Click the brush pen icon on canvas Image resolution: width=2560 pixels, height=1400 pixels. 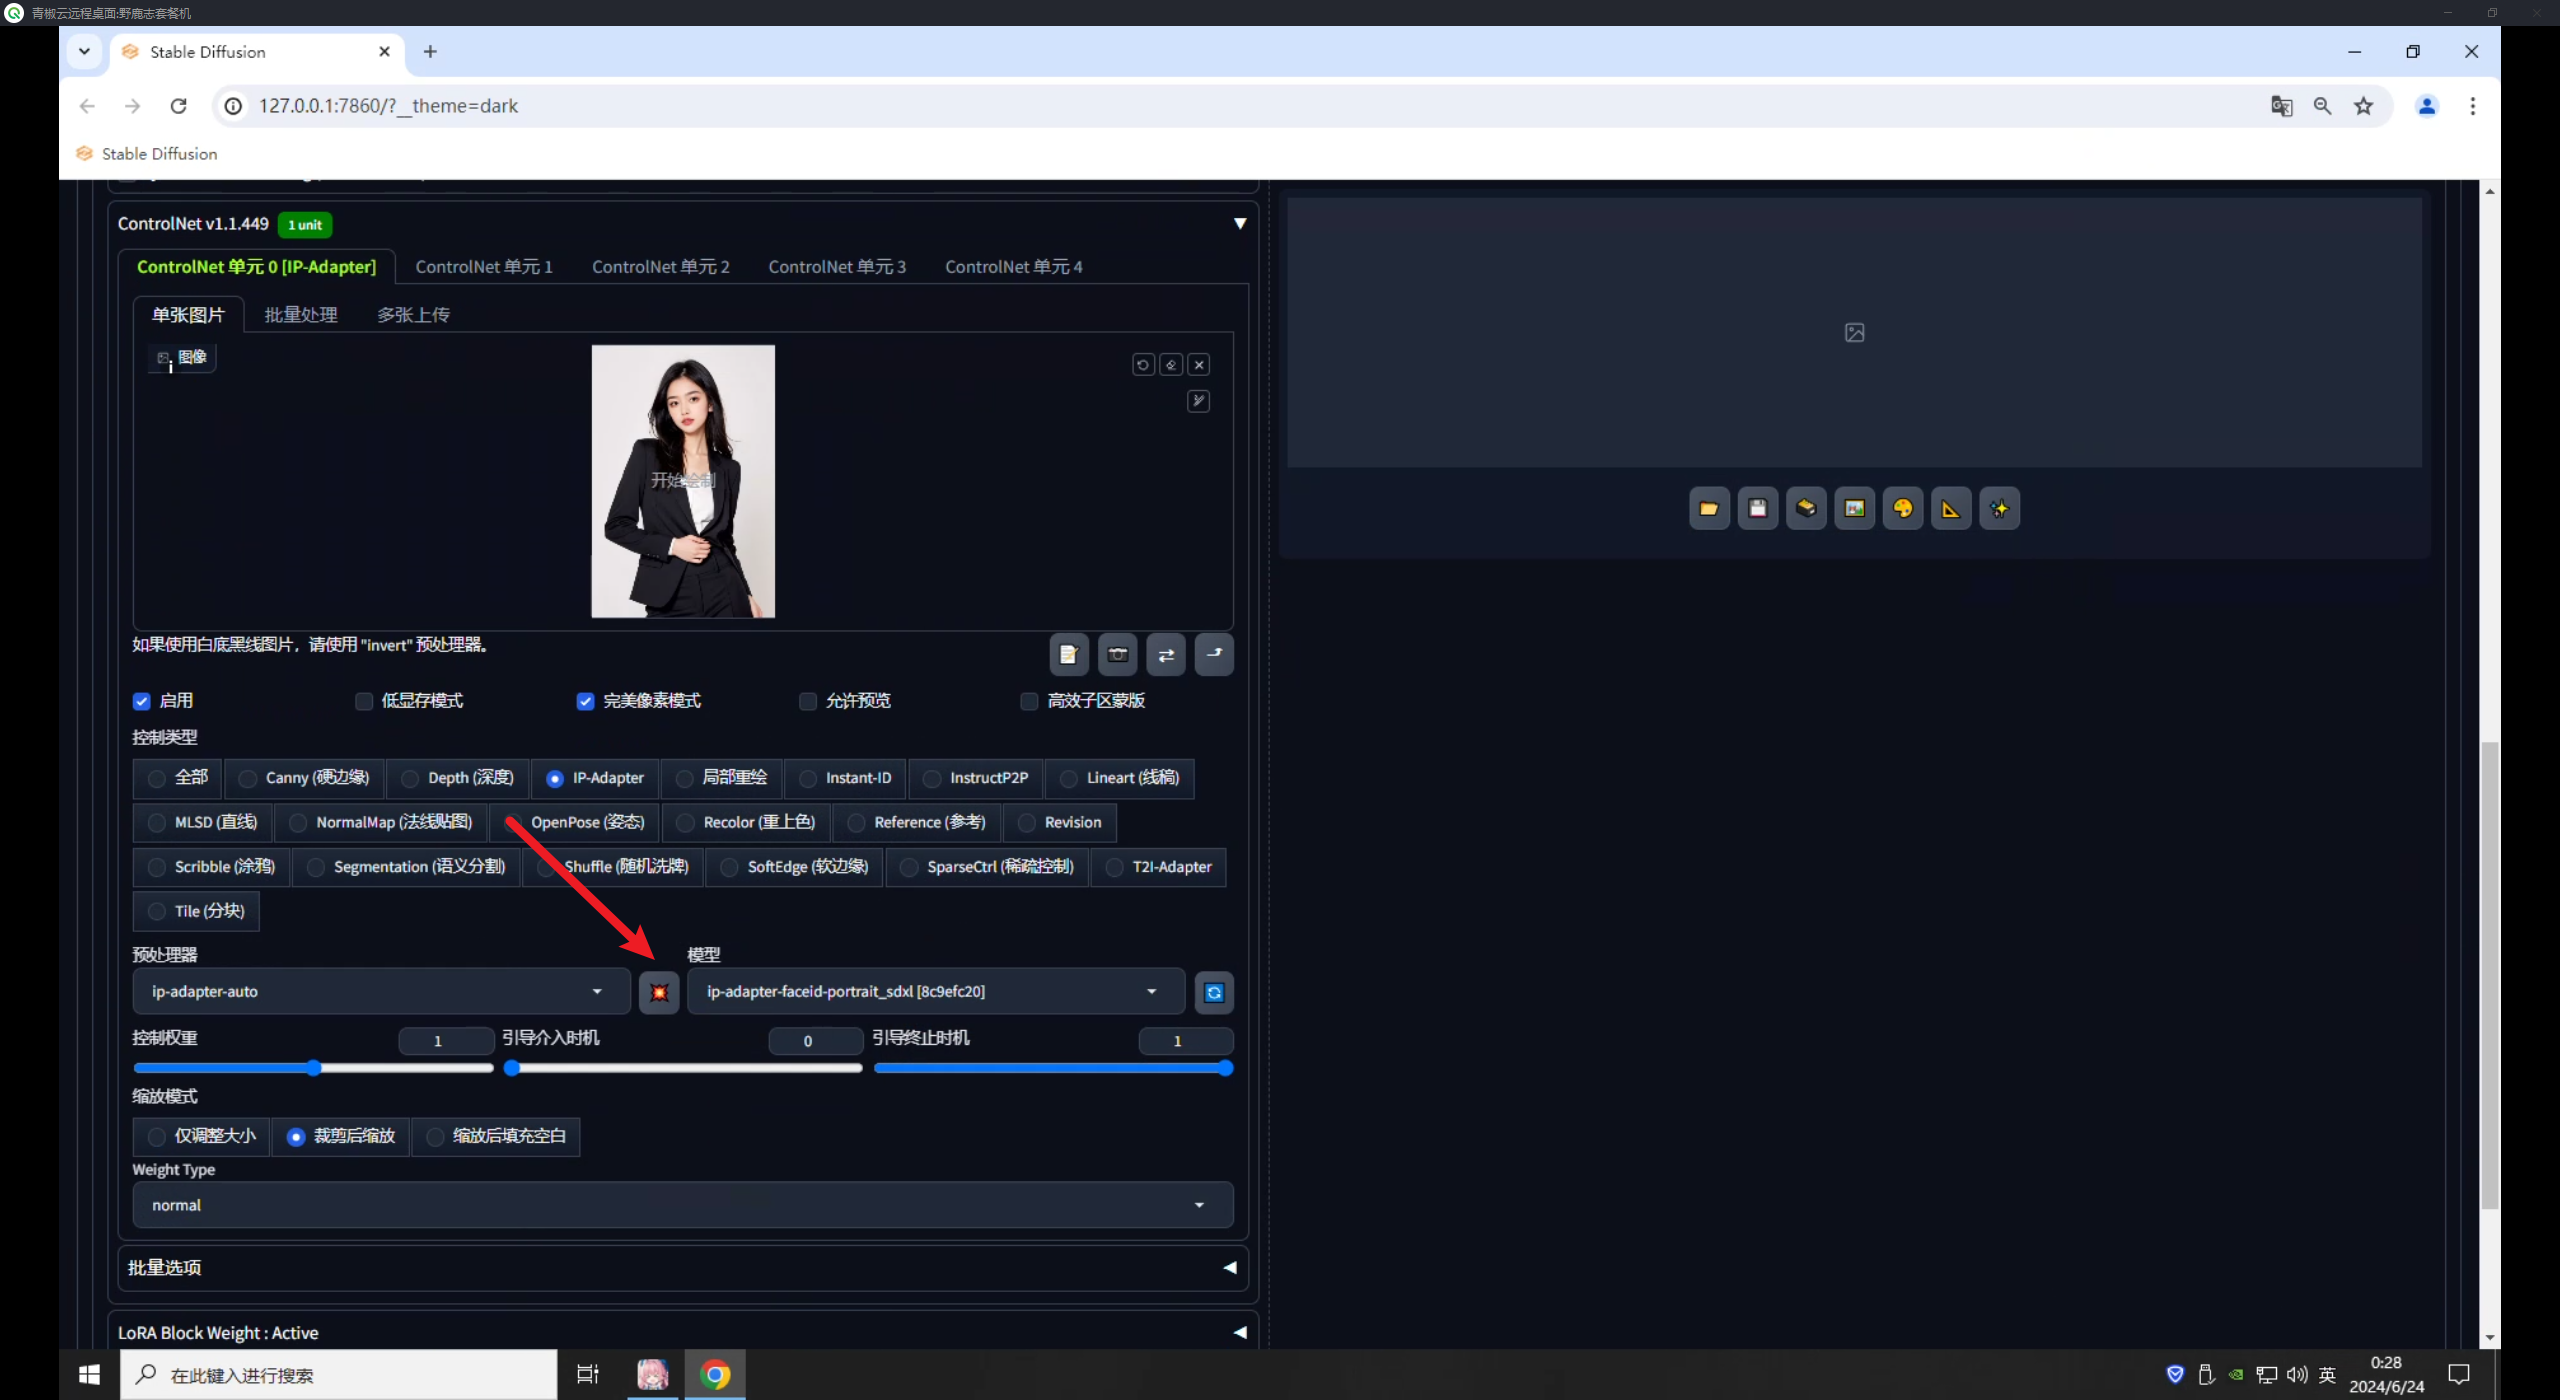point(1198,401)
